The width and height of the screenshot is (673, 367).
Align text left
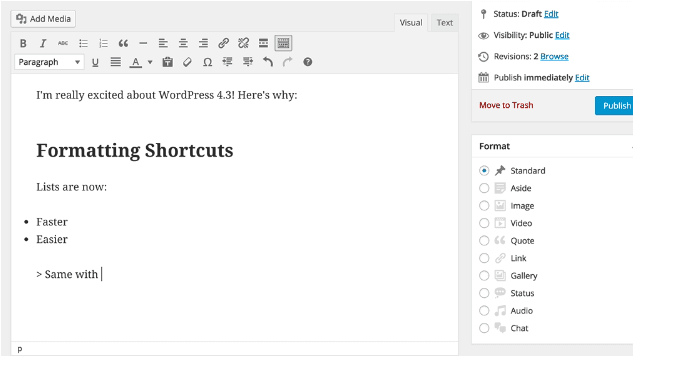coord(163,43)
